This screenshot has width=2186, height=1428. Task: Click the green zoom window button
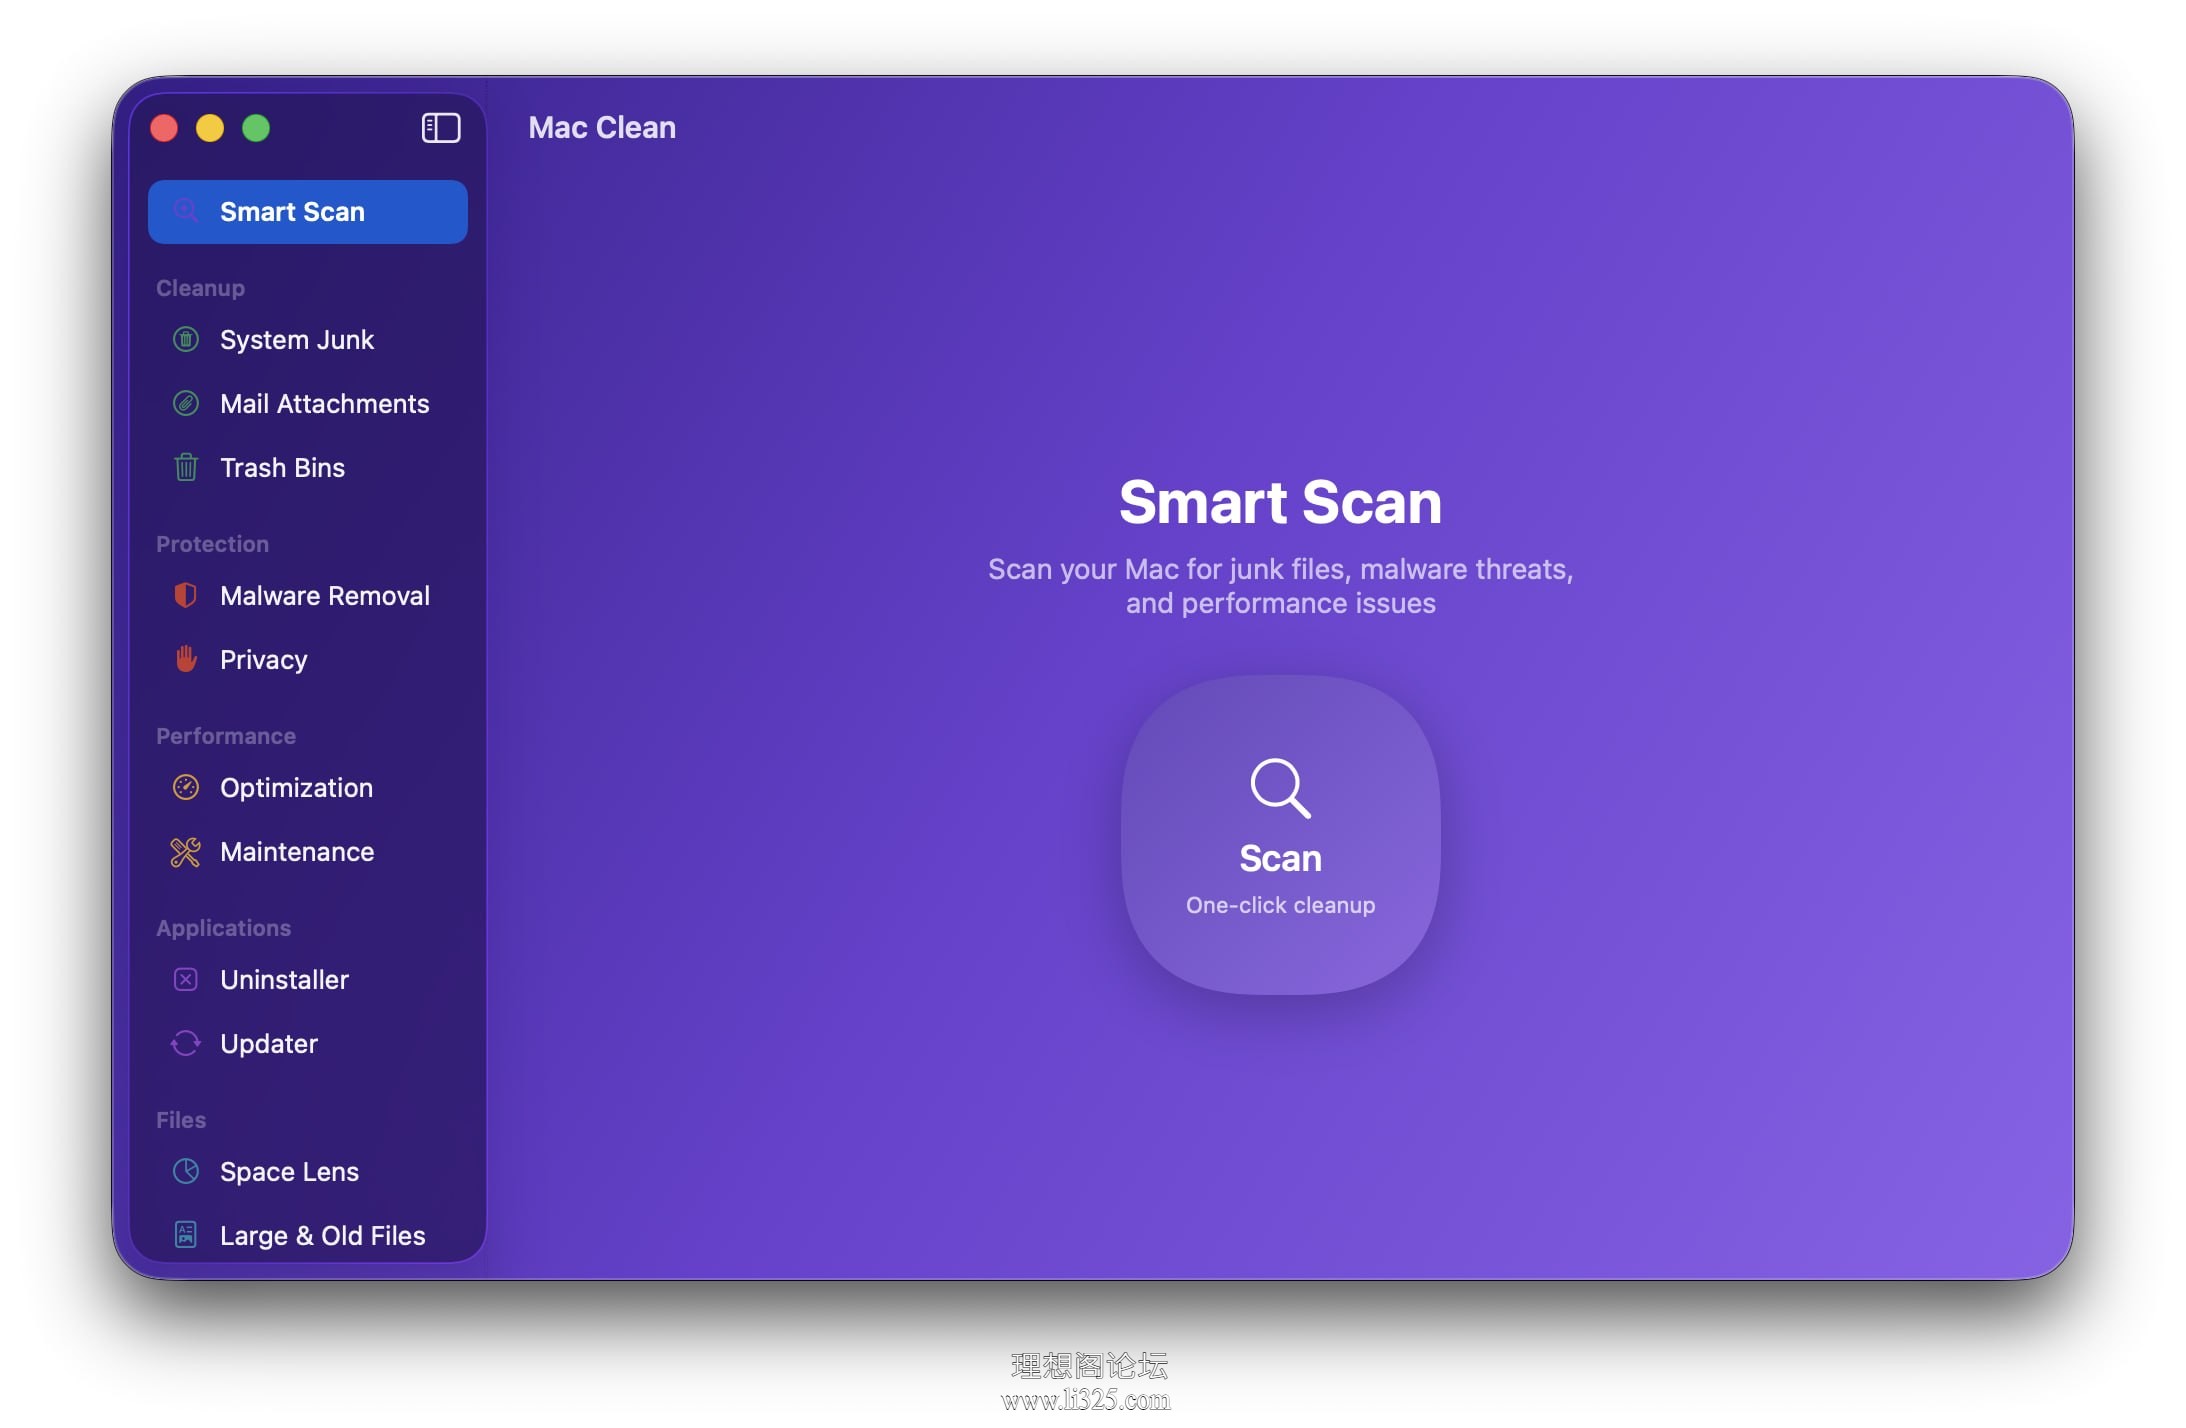[x=256, y=128]
